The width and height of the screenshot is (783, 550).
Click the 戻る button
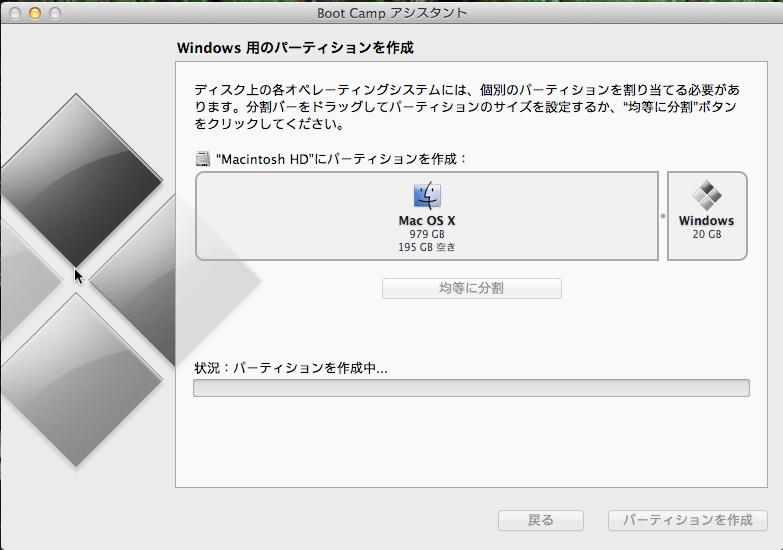[540, 520]
